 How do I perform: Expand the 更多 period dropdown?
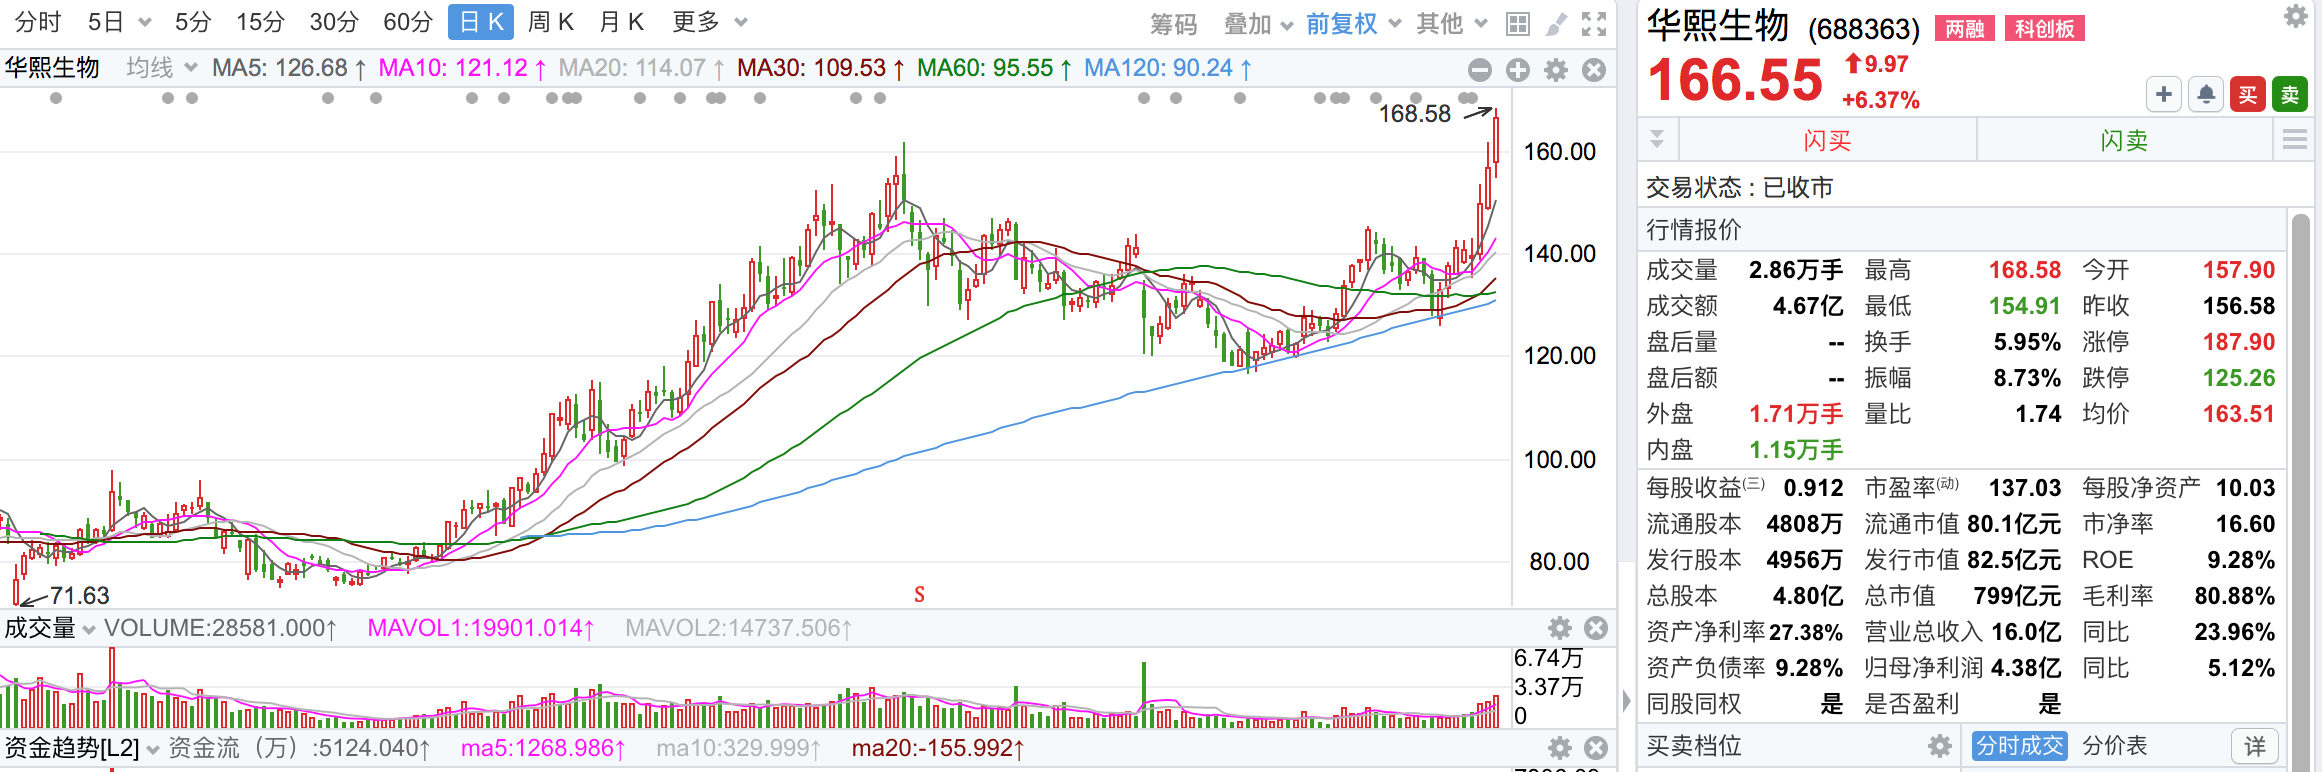pyautogui.click(x=709, y=22)
